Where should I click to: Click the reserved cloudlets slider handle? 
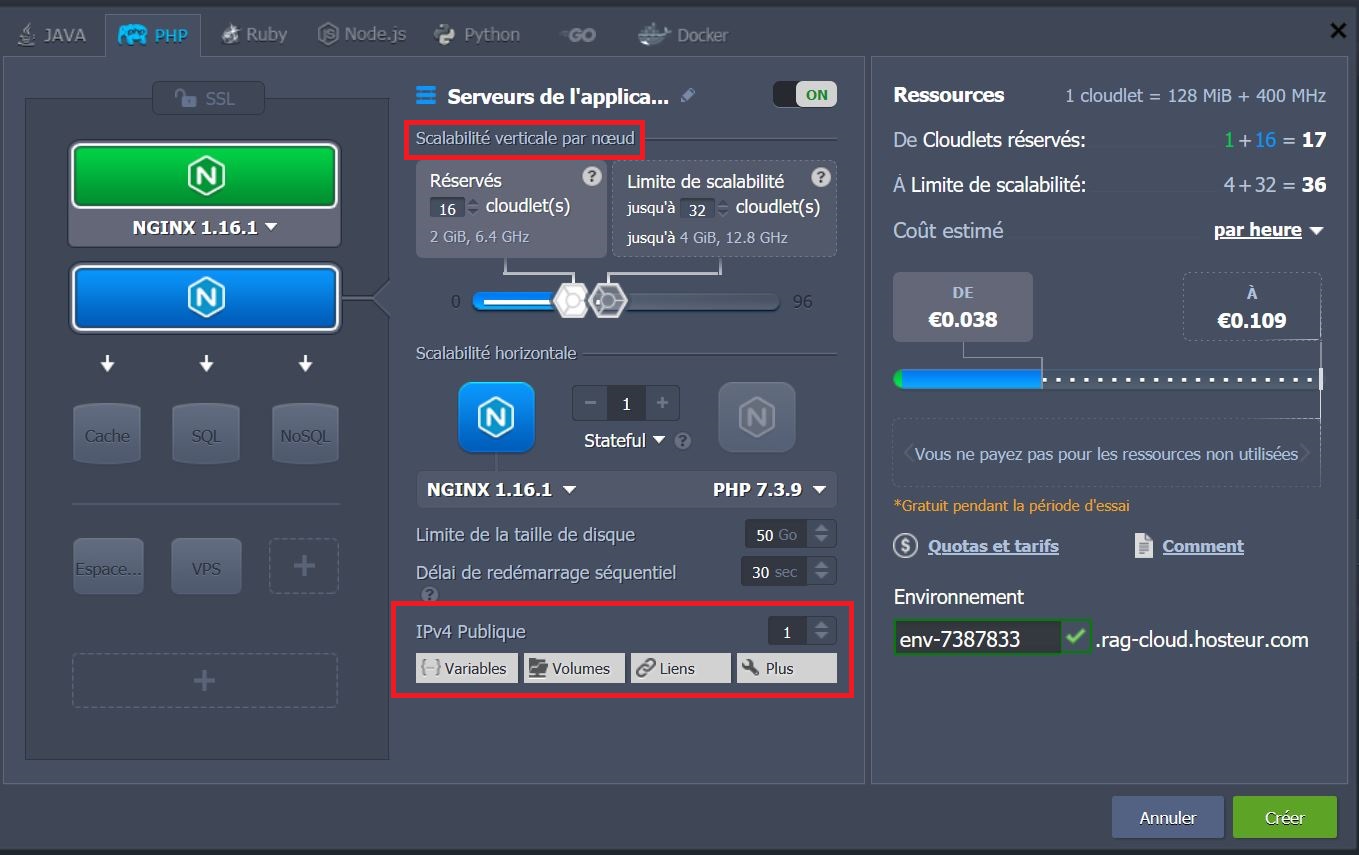(571, 301)
